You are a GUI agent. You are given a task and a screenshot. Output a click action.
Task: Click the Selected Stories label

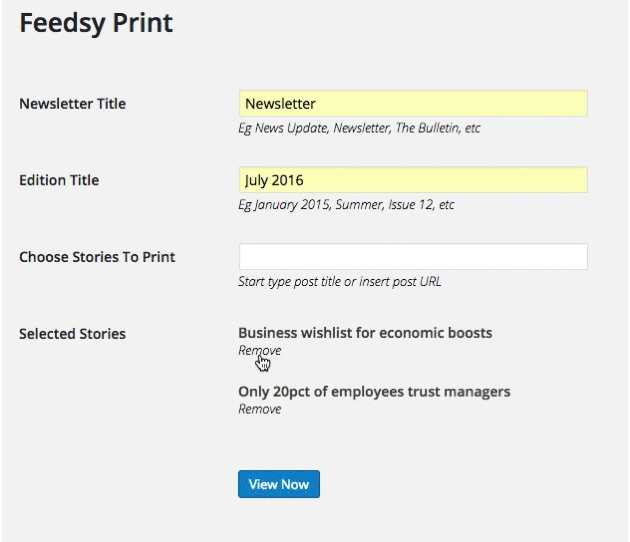pyautogui.click(x=73, y=334)
